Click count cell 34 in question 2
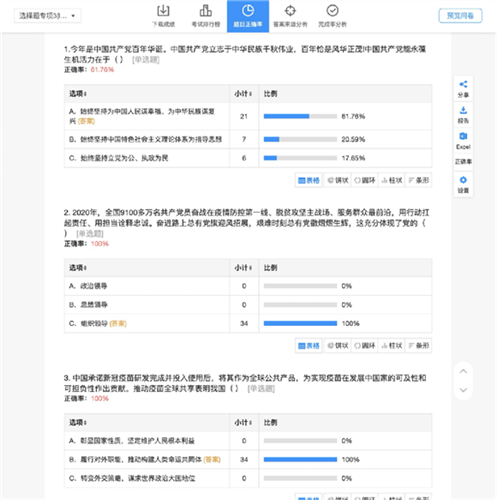 click(x=244, y=323)
